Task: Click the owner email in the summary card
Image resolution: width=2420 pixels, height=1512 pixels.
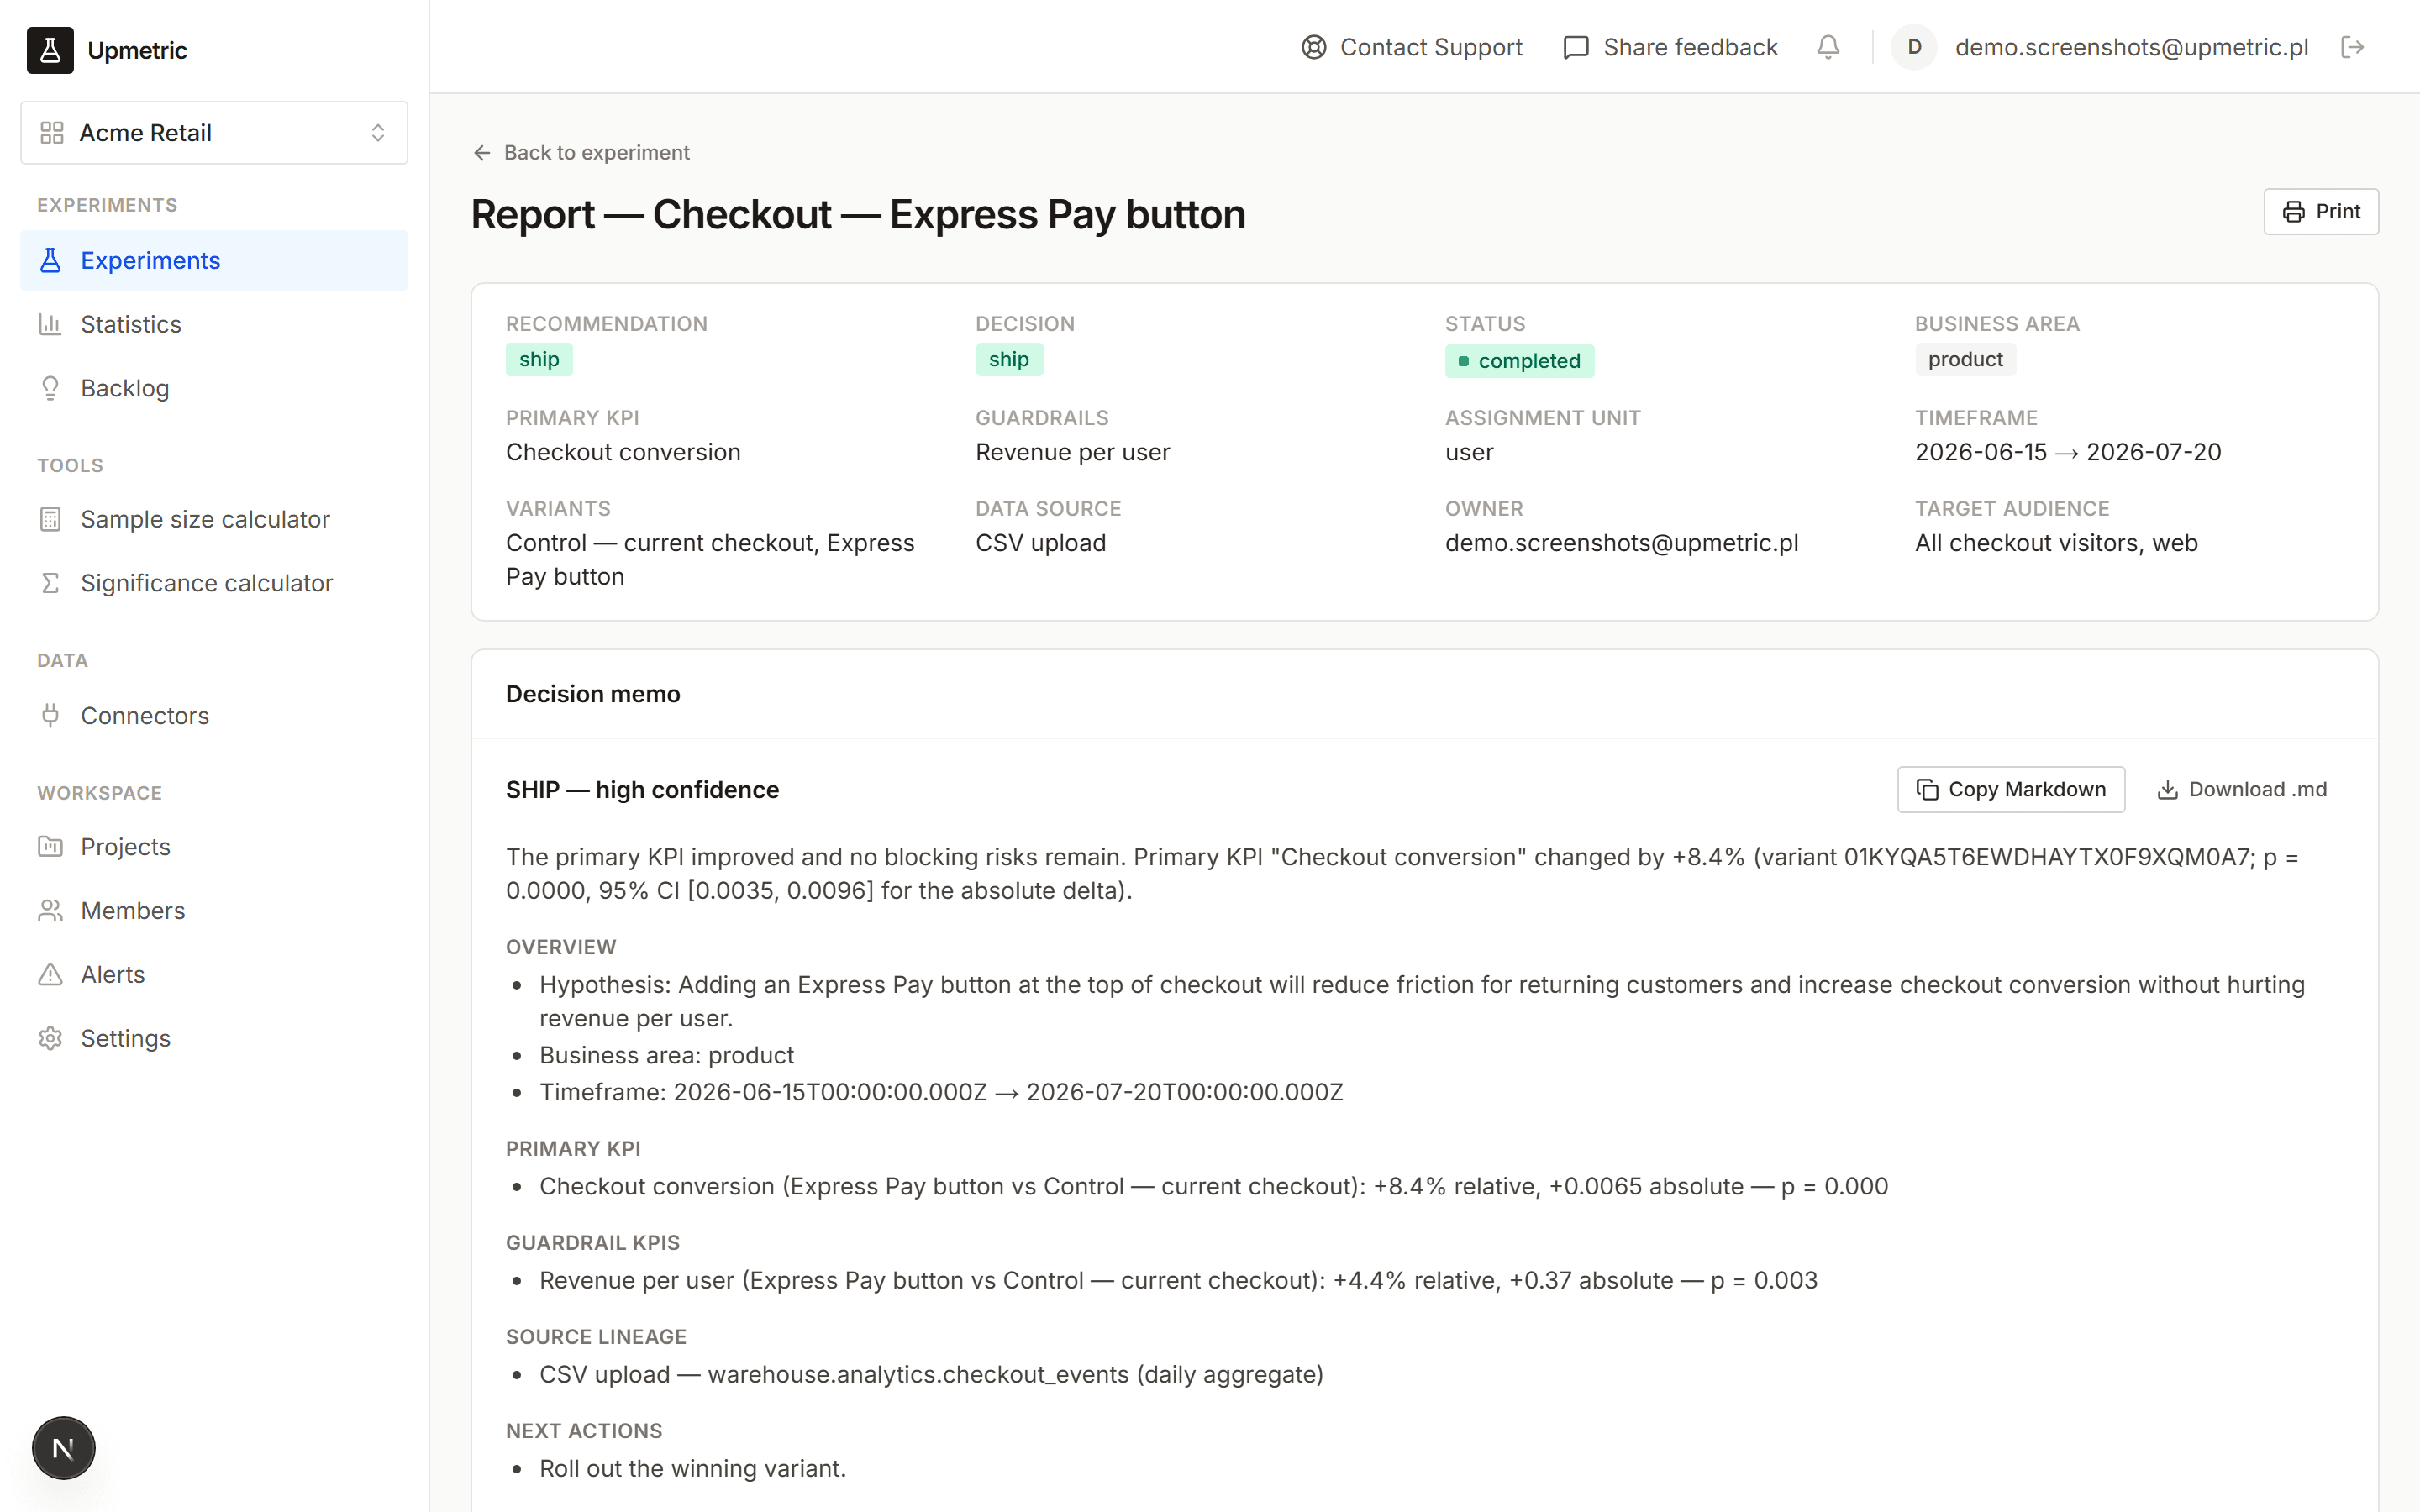Action: tap(1622, 543)
